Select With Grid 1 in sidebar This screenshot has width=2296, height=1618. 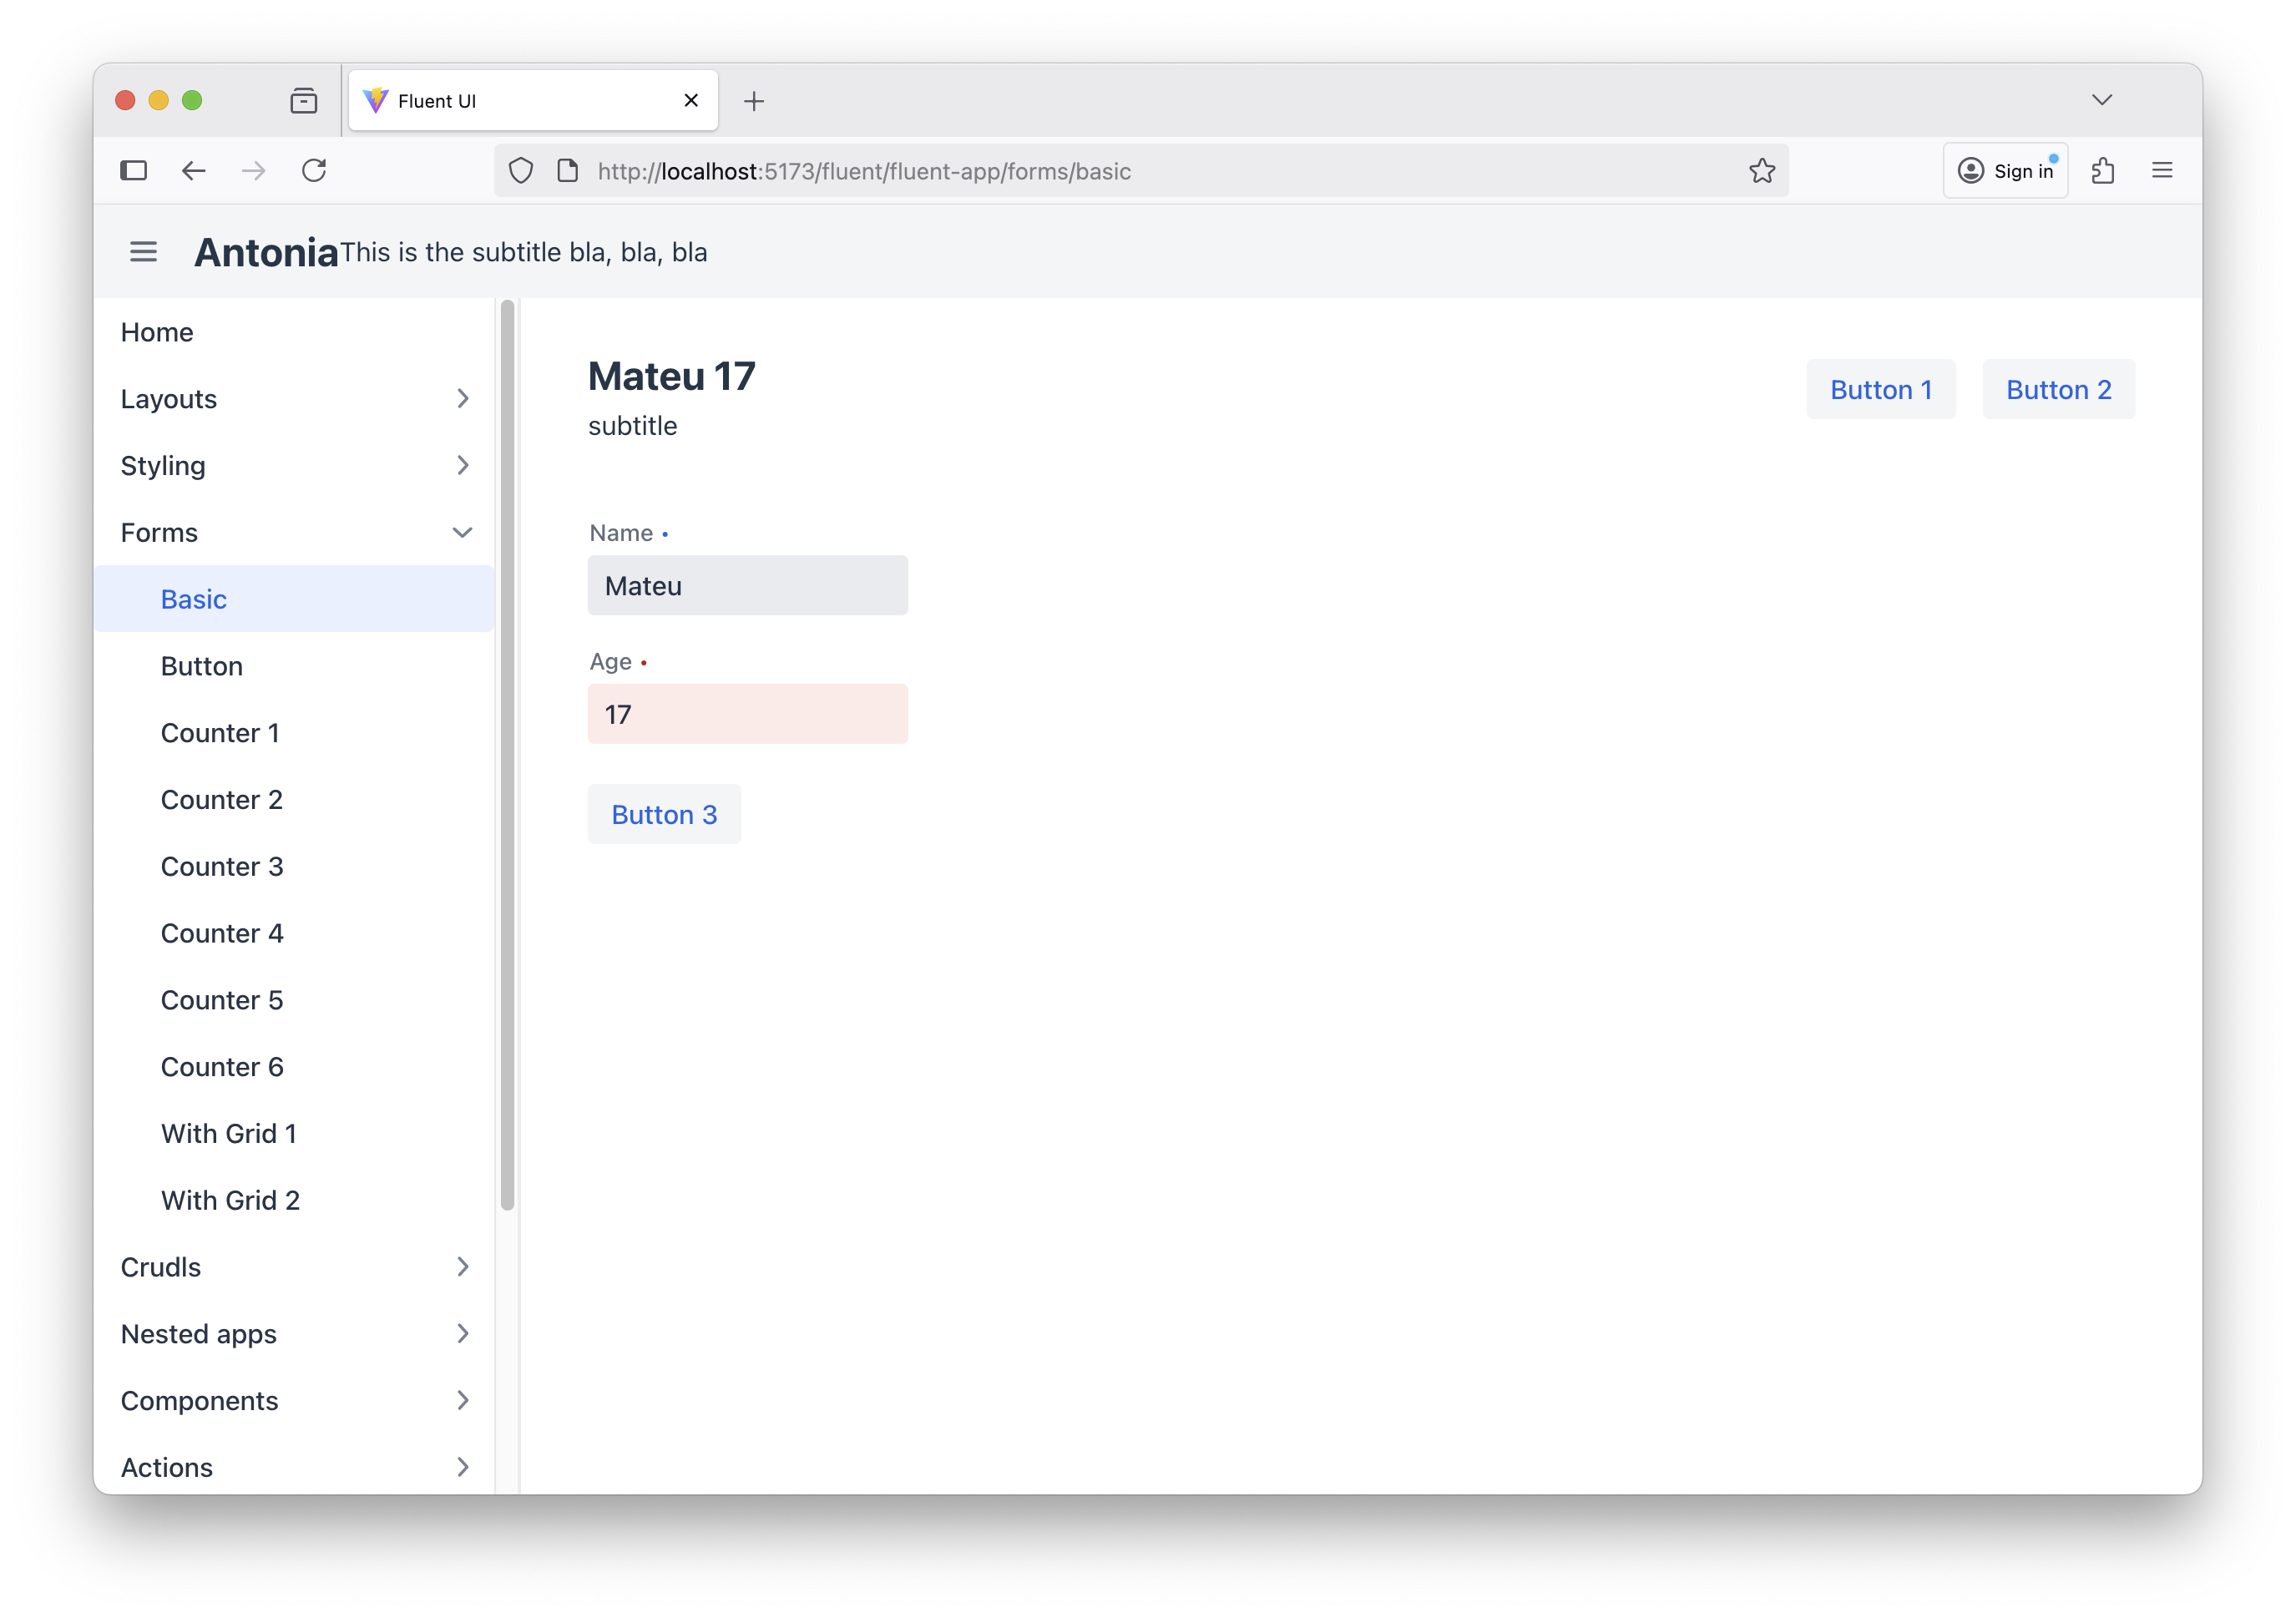coord(229,1134)
